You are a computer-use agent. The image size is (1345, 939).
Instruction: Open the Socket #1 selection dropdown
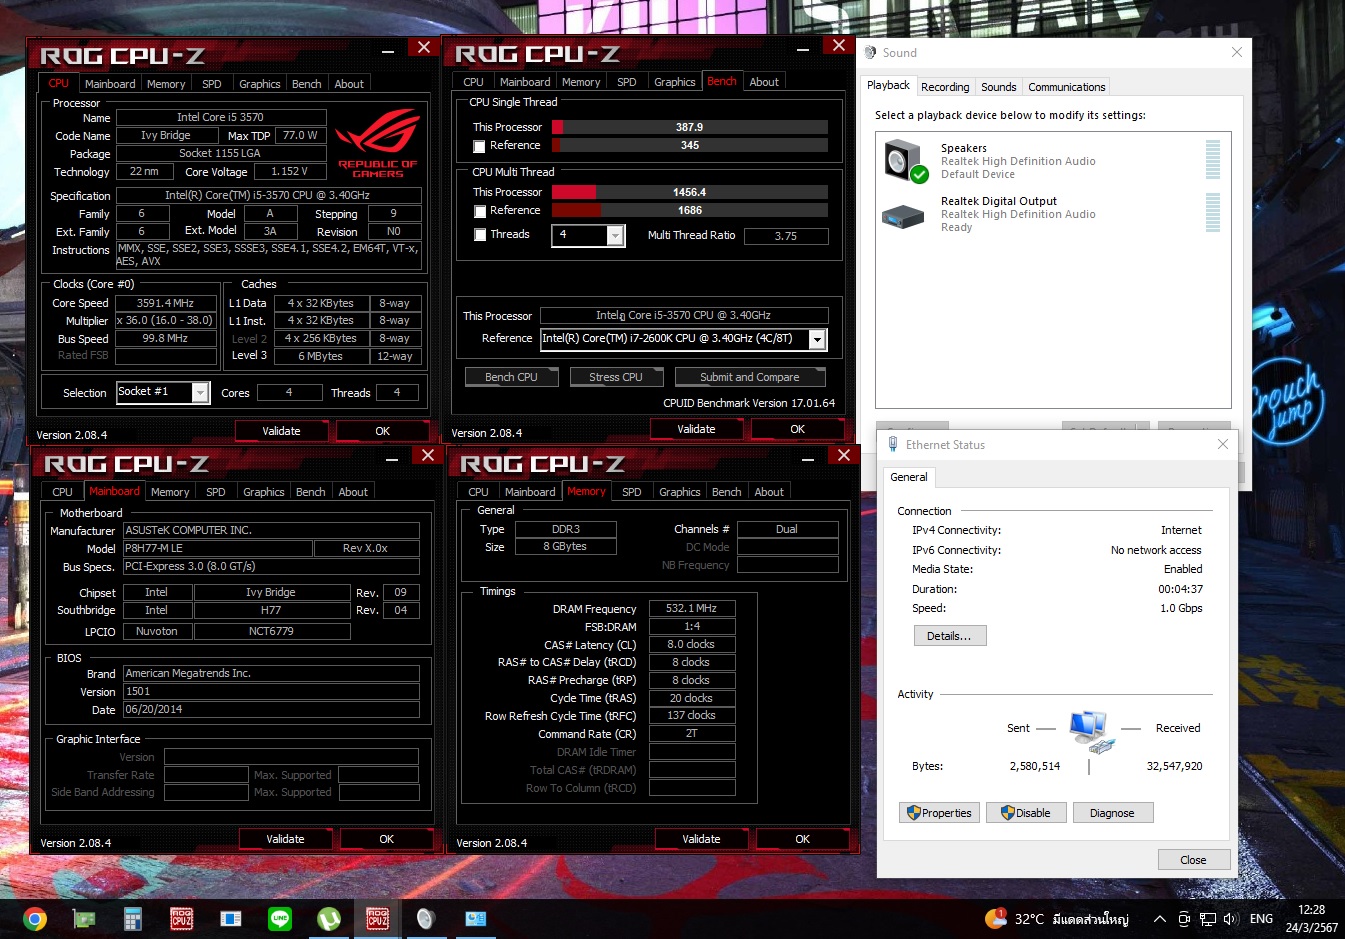[200, 393]
